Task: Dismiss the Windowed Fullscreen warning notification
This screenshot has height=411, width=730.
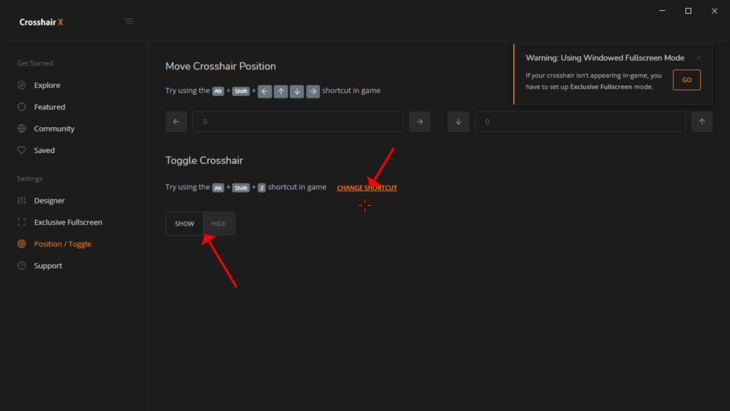Action: pyautogui.click(x=698, y=58)
